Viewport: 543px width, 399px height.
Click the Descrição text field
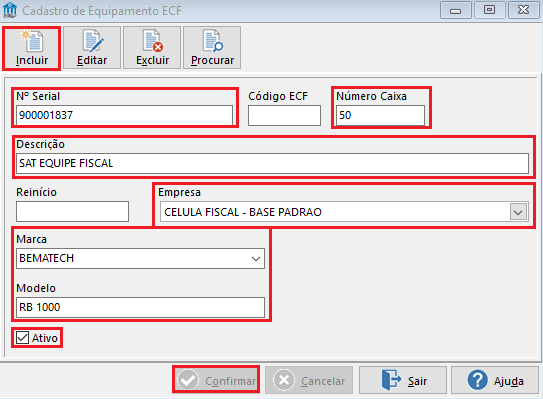[x=272, y=163]
